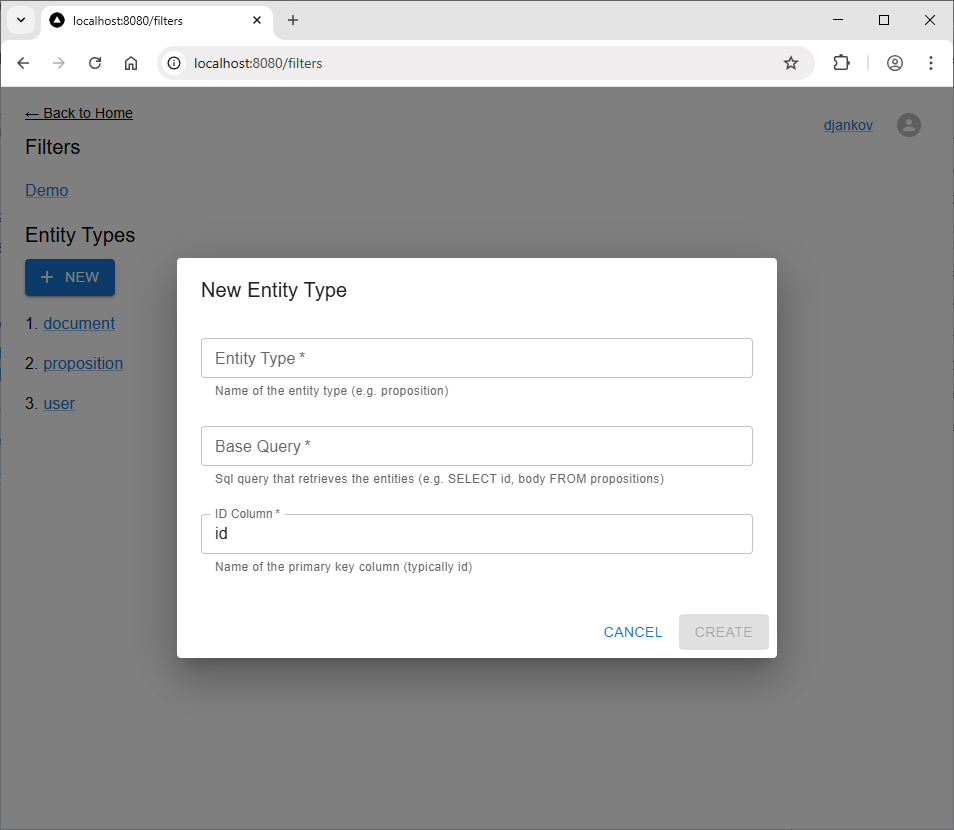The width and height of the screenshot is (954, 830).
Task: Click the forward navigation arrow
Action: click(59, 63)
